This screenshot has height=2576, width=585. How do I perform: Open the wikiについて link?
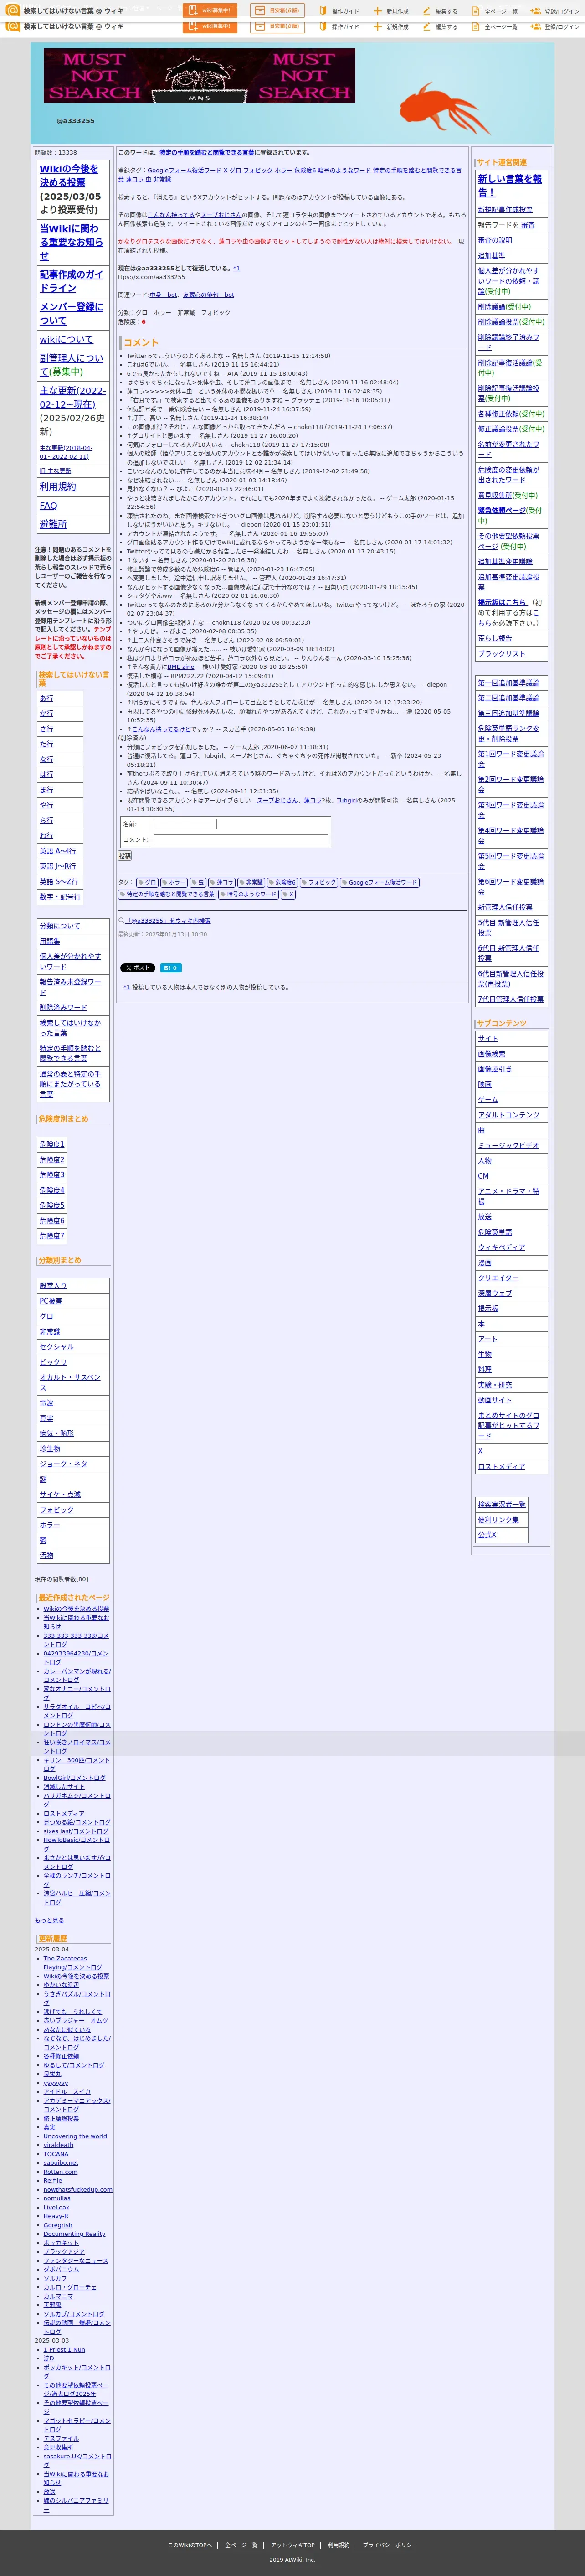click(66, 340)
